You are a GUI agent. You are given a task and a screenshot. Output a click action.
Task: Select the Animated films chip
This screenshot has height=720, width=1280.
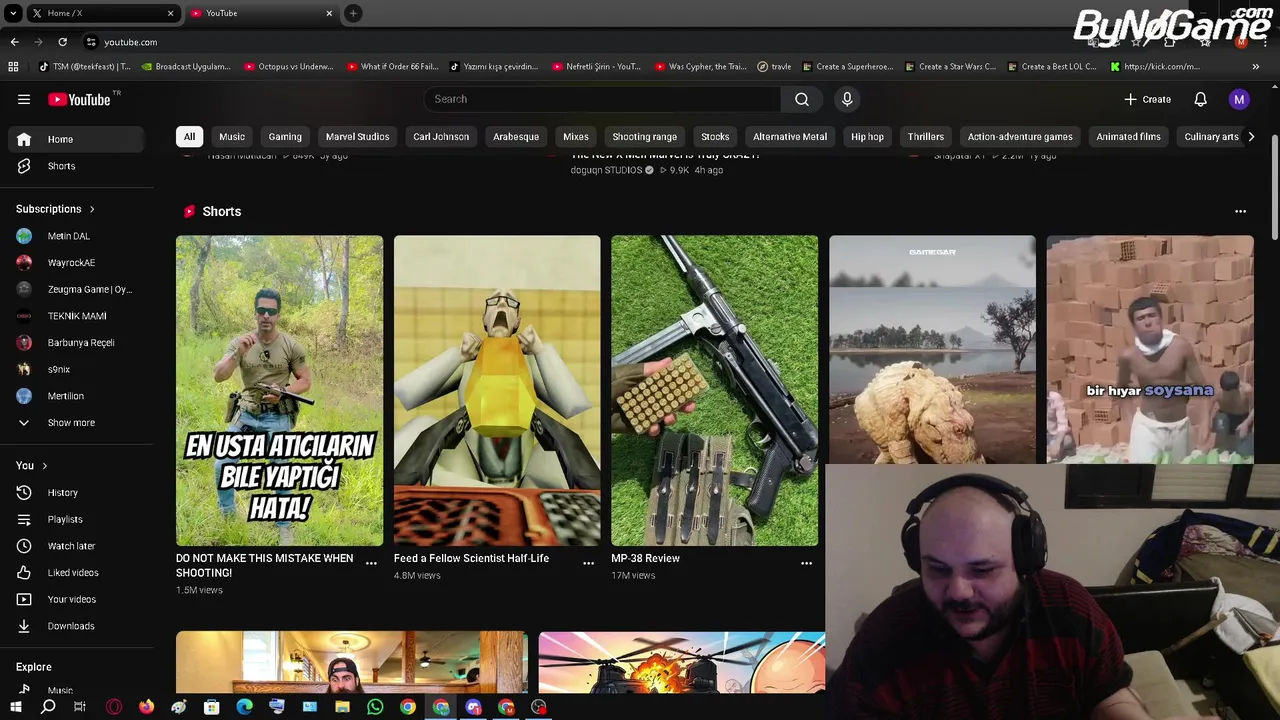(1128, 137)
